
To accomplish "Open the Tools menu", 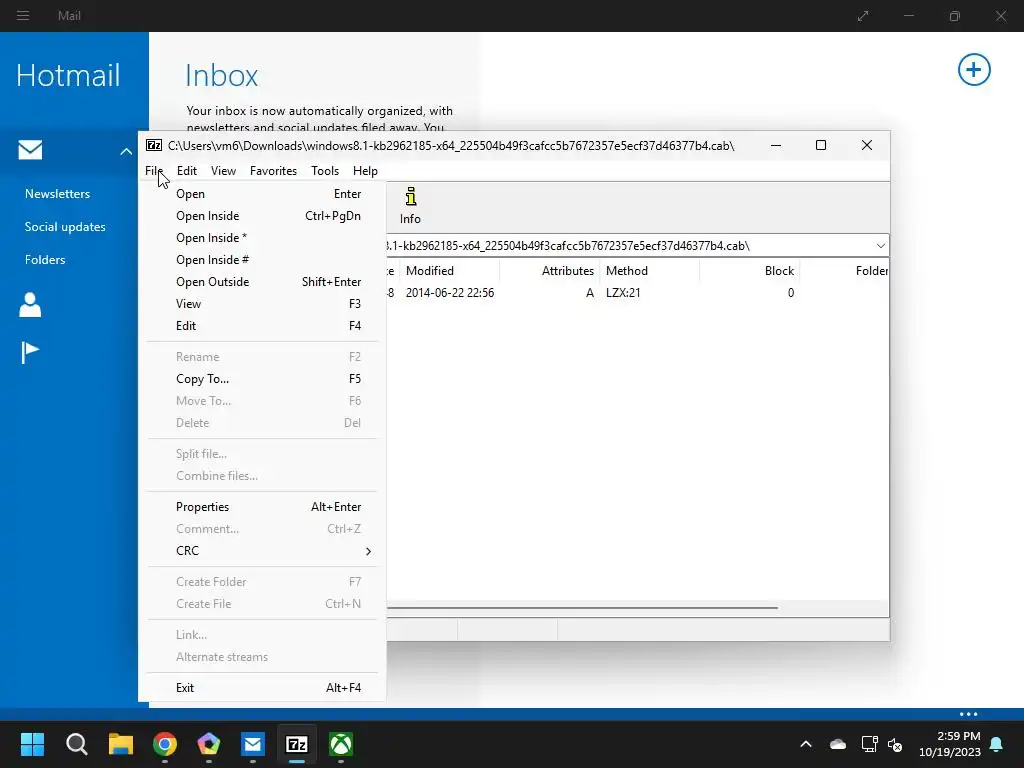I will 325,171.
